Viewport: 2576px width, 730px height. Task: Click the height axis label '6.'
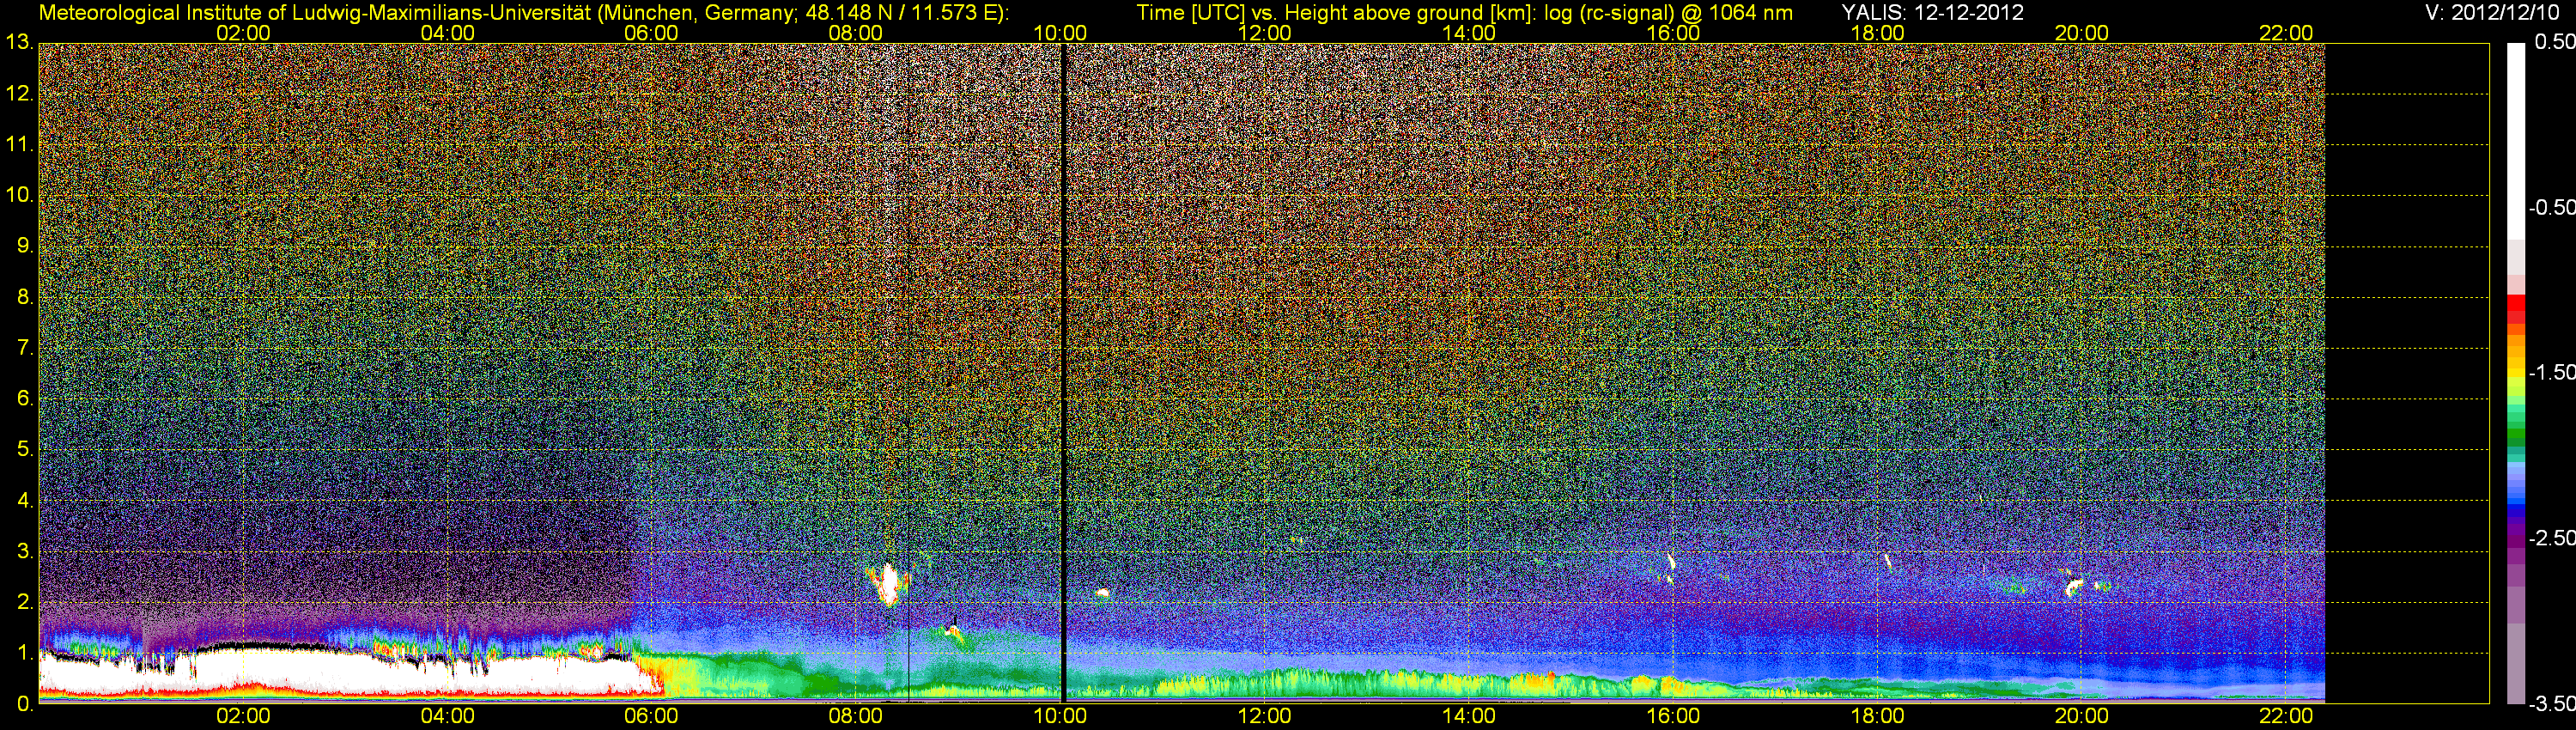coord(25,398)
